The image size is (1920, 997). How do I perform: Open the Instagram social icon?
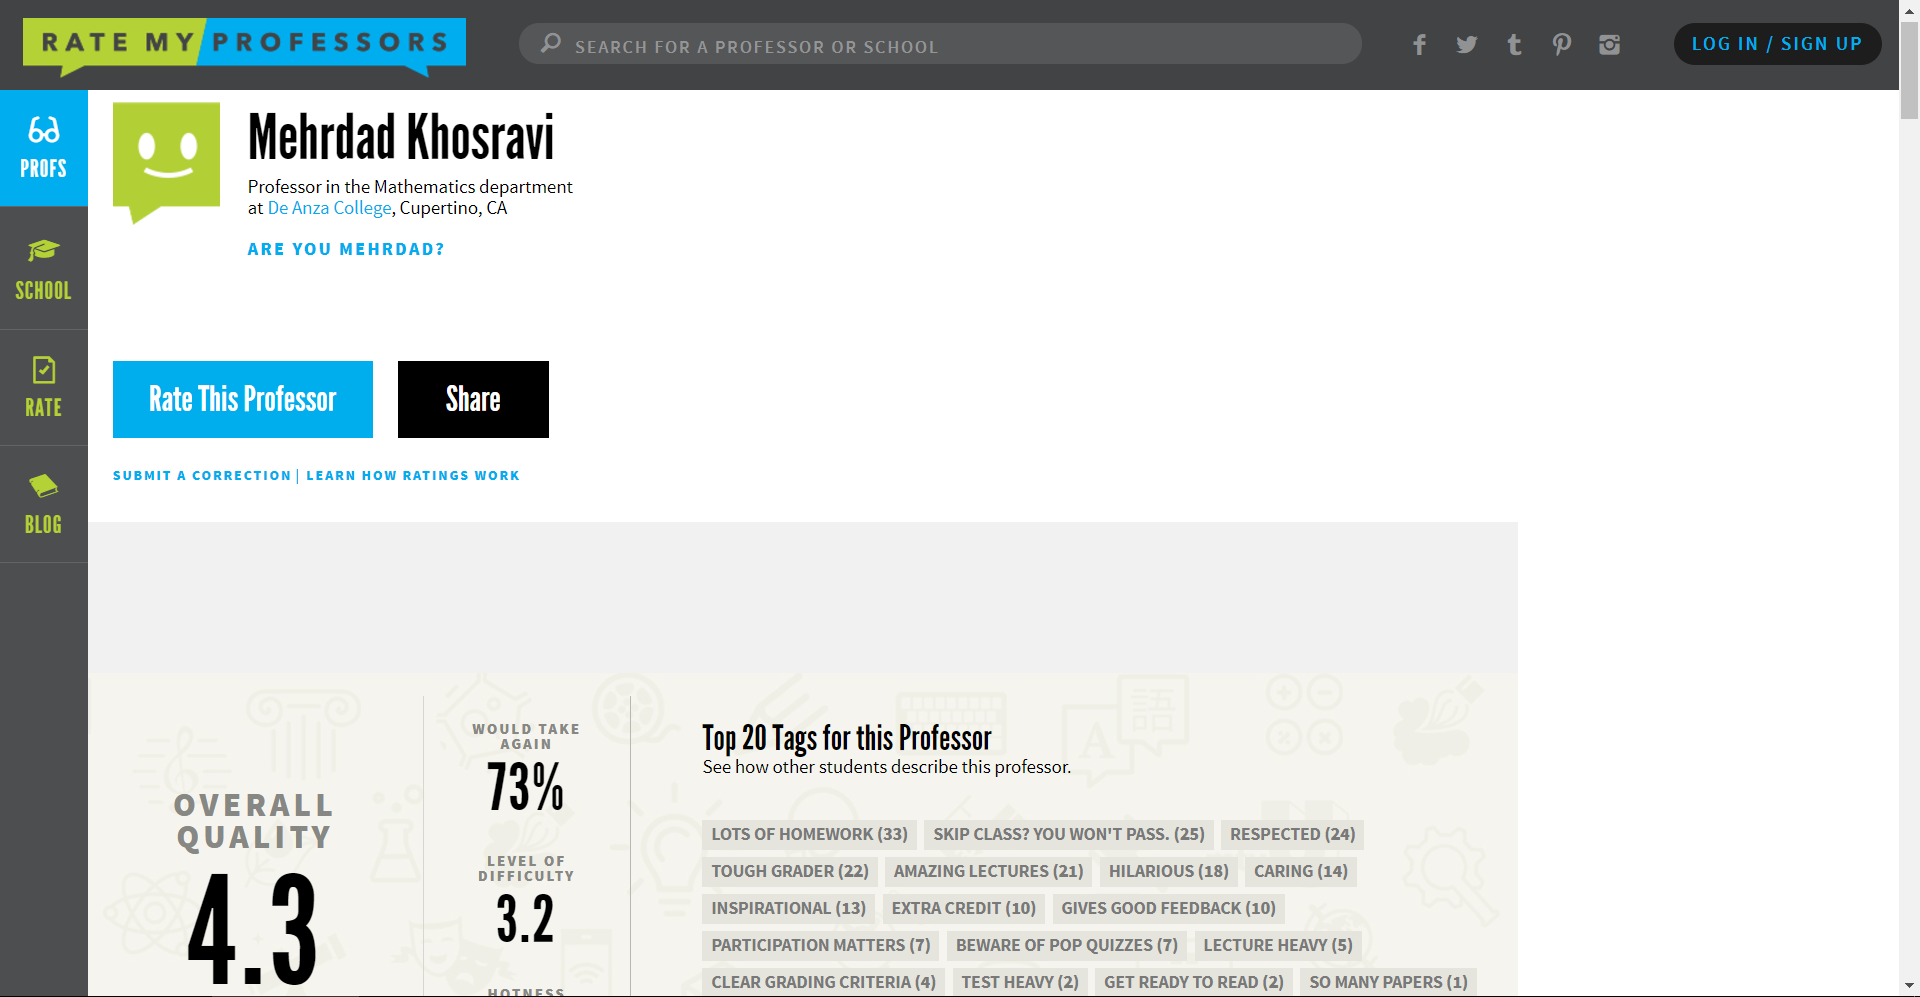click(x=1609, y=45)
